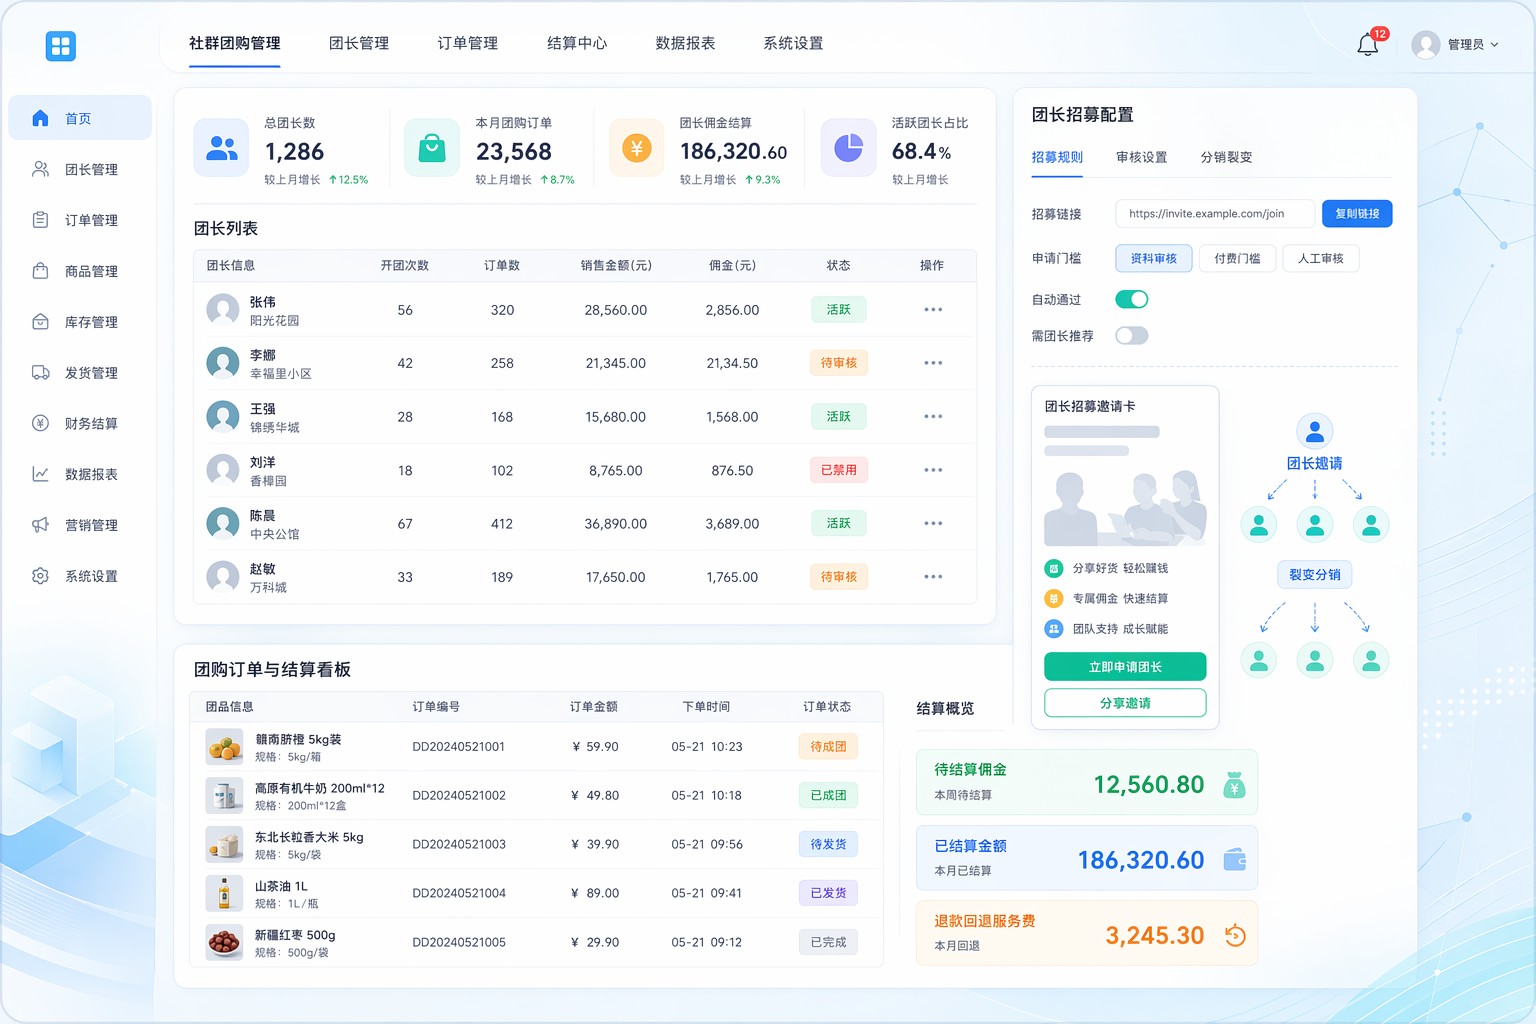Select 发货管理 truck icon in sidebar
Screen dimensions: 1536x1024
(x=40, y=373)
